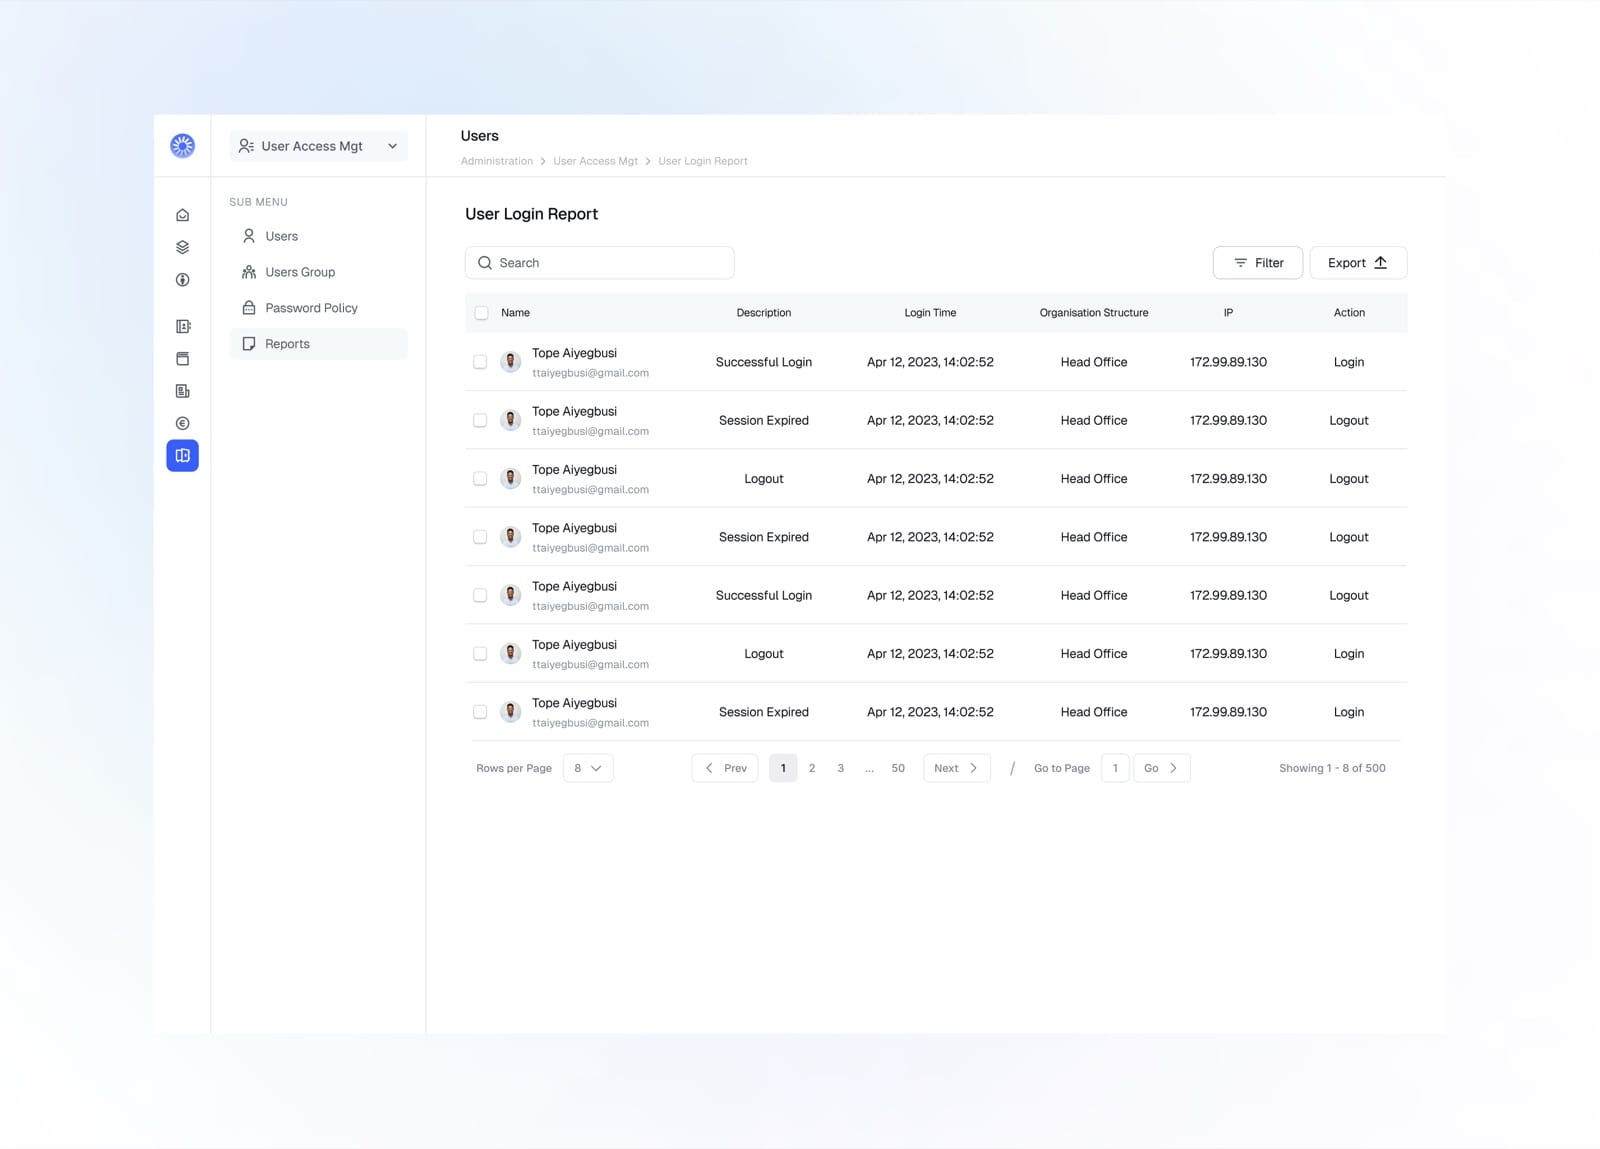The width and height of the screenshot is (1600, 1149).
Task: Click avatar in the first Successful Login row
Action: pos(511,362)
